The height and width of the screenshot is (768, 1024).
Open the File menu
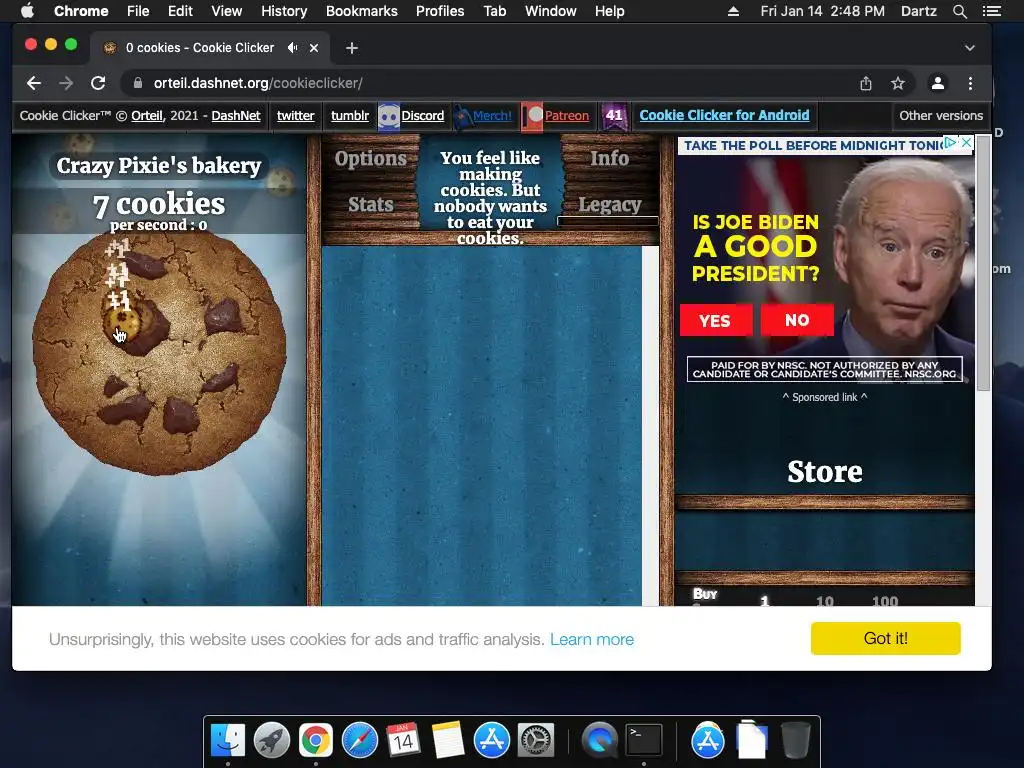coord(138,11)
